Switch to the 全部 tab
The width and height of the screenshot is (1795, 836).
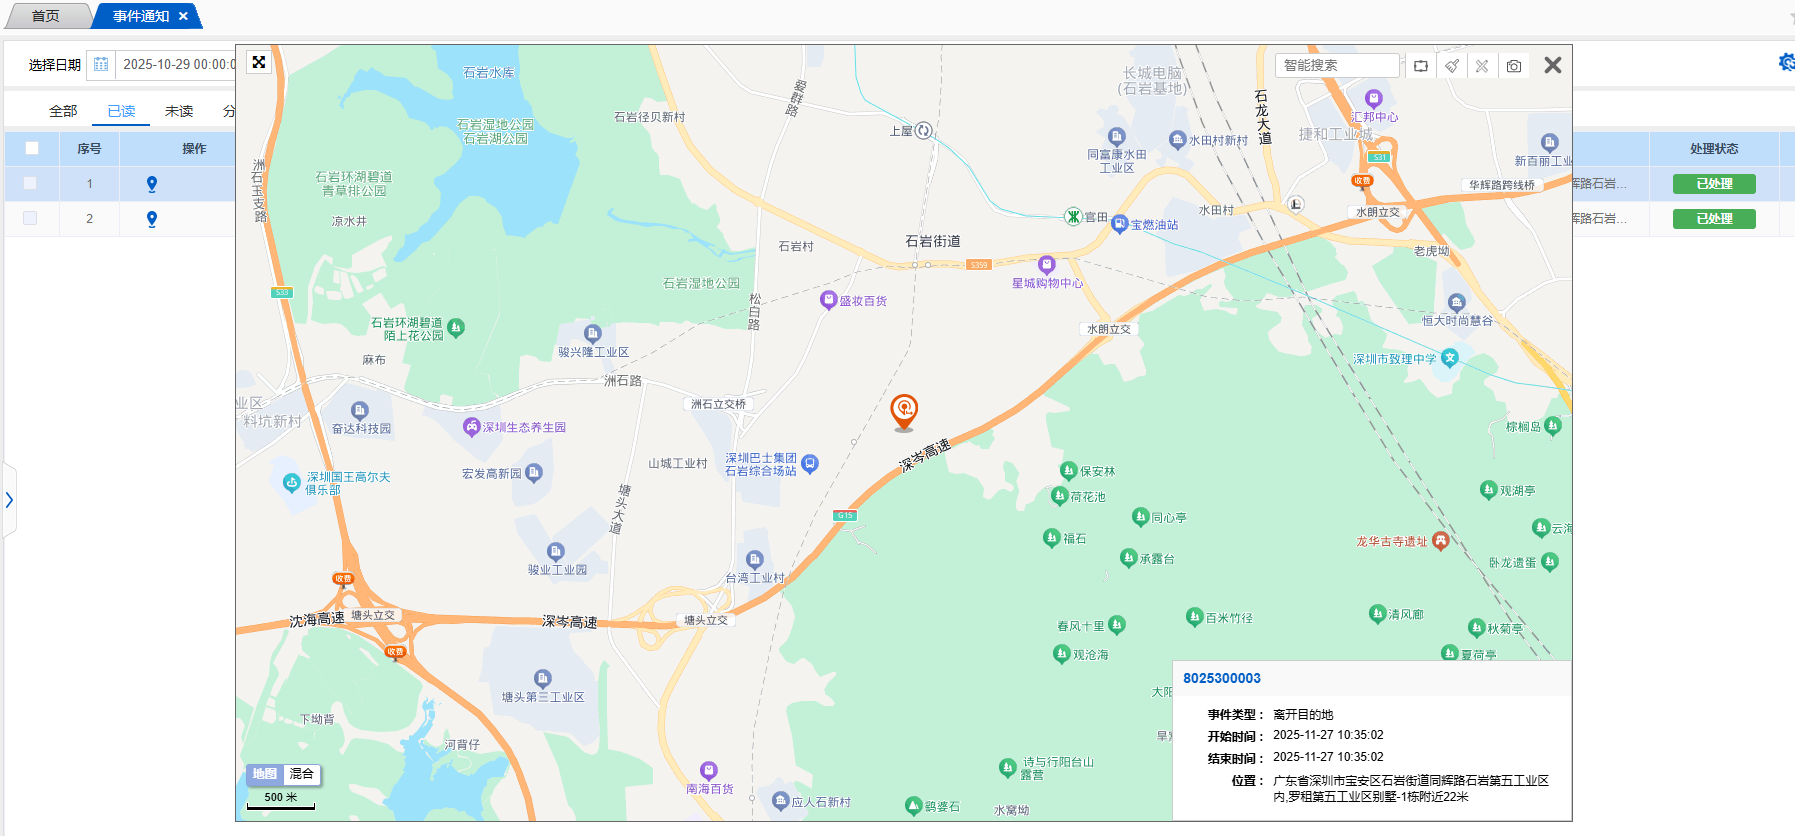(63, 111)
